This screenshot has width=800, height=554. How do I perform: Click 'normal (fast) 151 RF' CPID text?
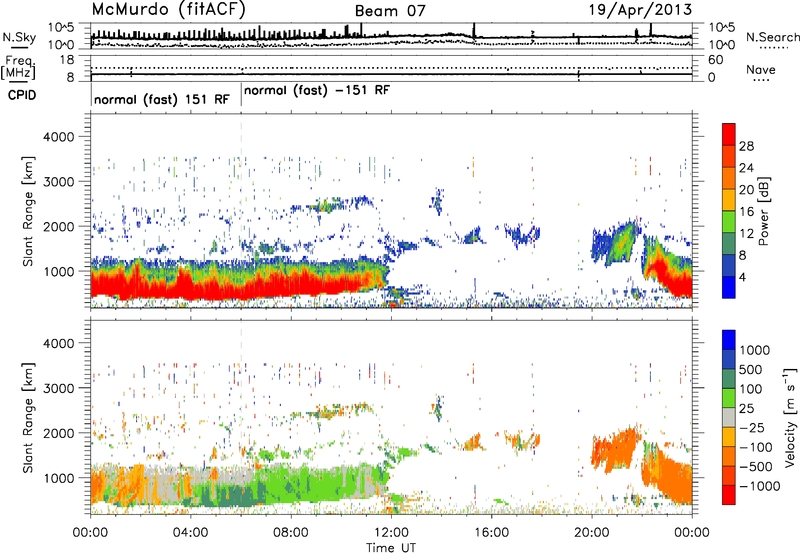click(x=162, y=99)
